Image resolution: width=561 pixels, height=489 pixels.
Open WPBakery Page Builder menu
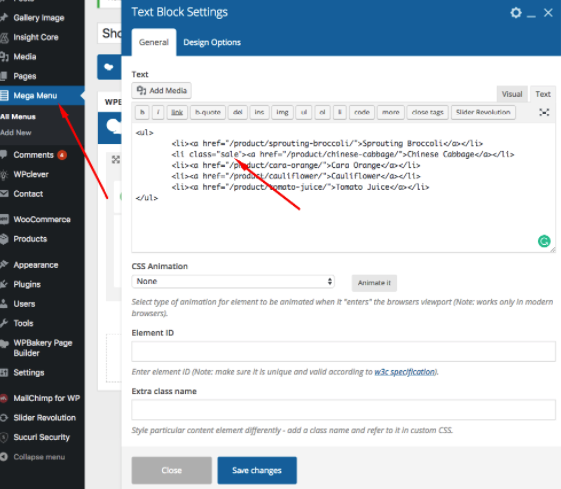click(42, 348)
